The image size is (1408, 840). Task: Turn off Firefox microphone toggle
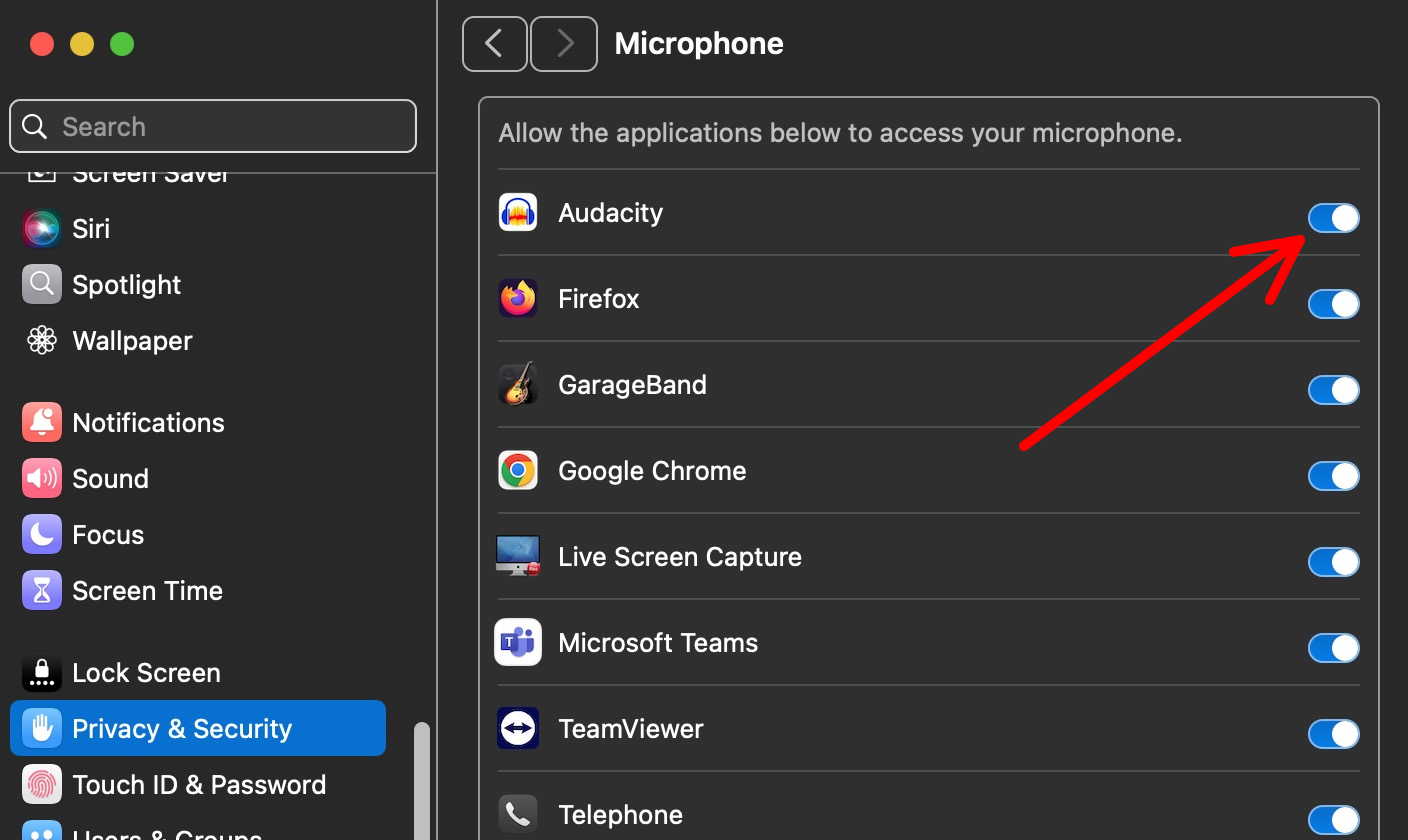(1333, 304)
